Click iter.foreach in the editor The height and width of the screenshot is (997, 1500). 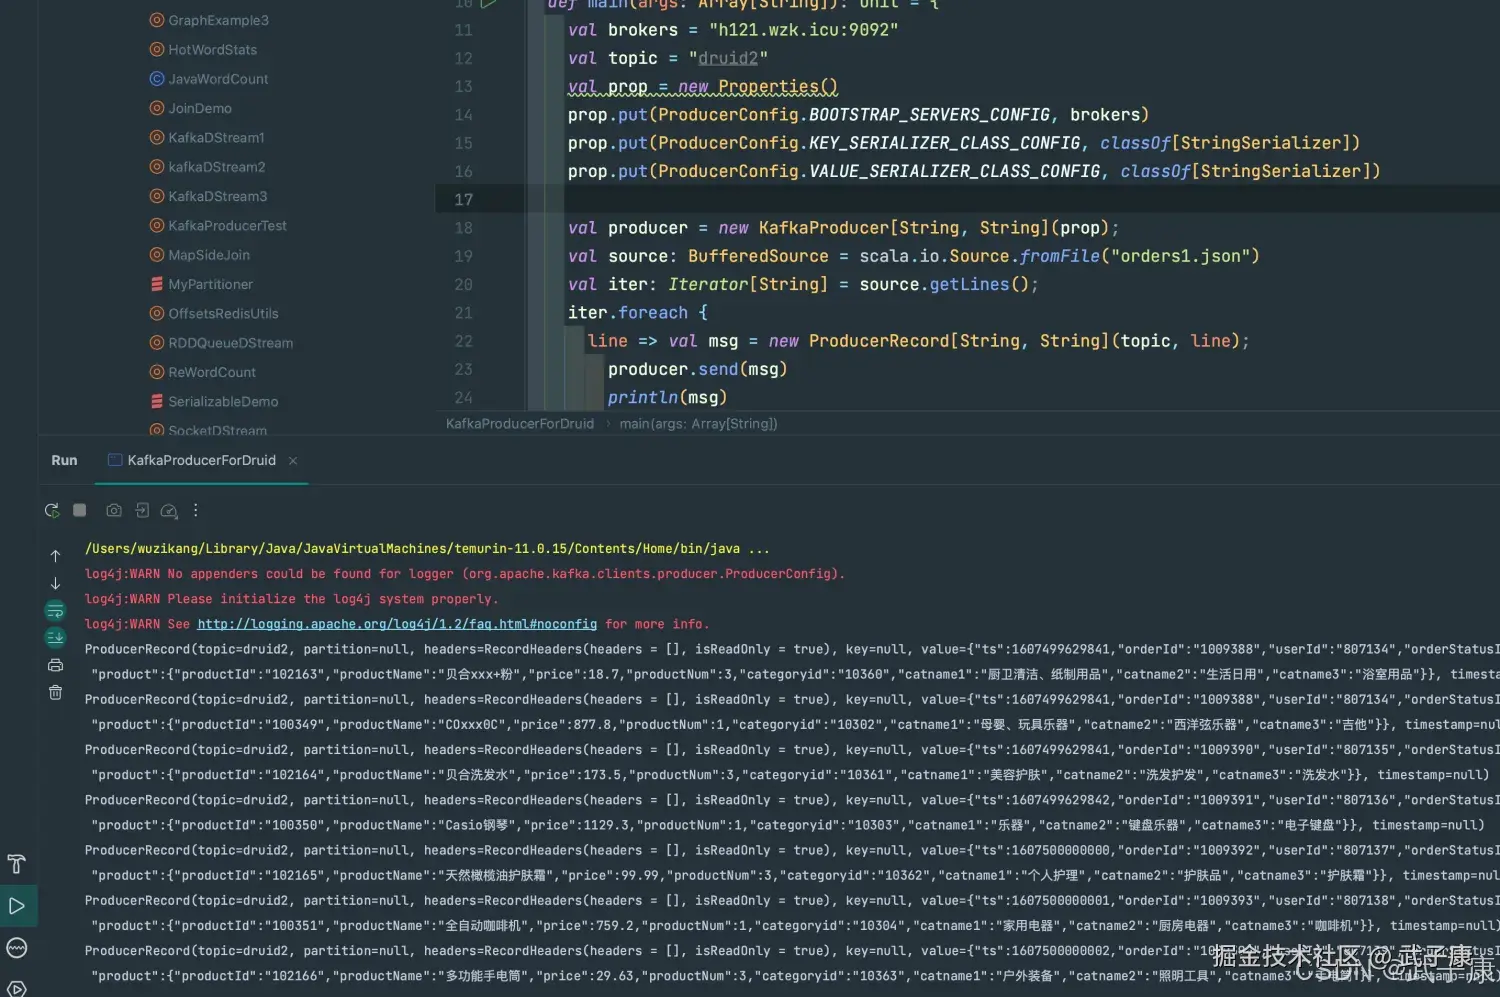coord(628,313)
